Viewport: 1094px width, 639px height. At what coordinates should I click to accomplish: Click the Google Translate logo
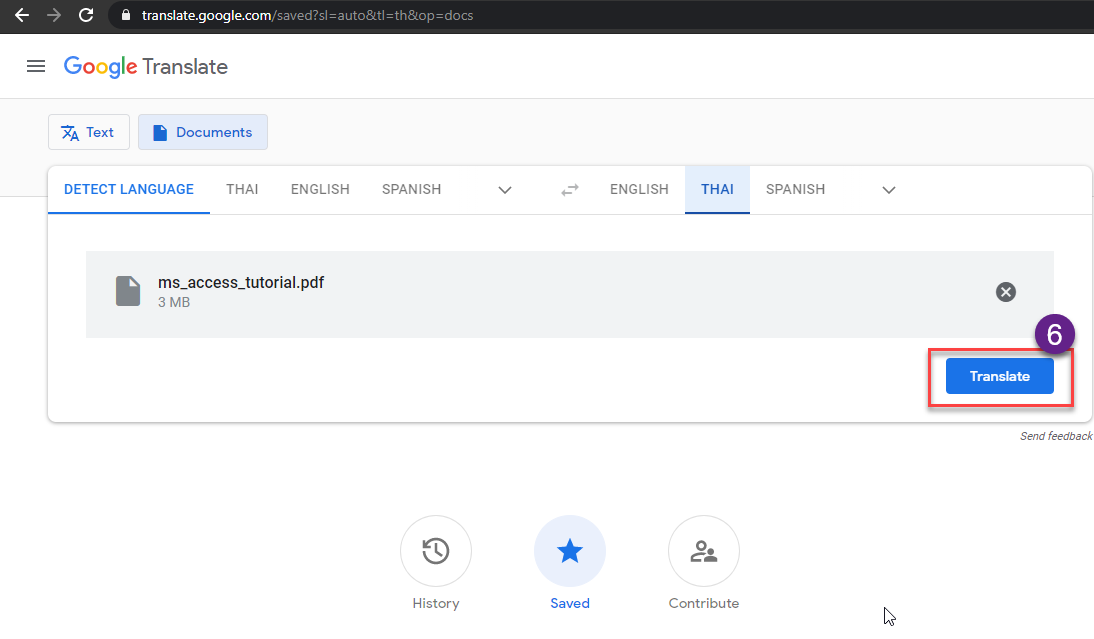[x=146, y=67]
